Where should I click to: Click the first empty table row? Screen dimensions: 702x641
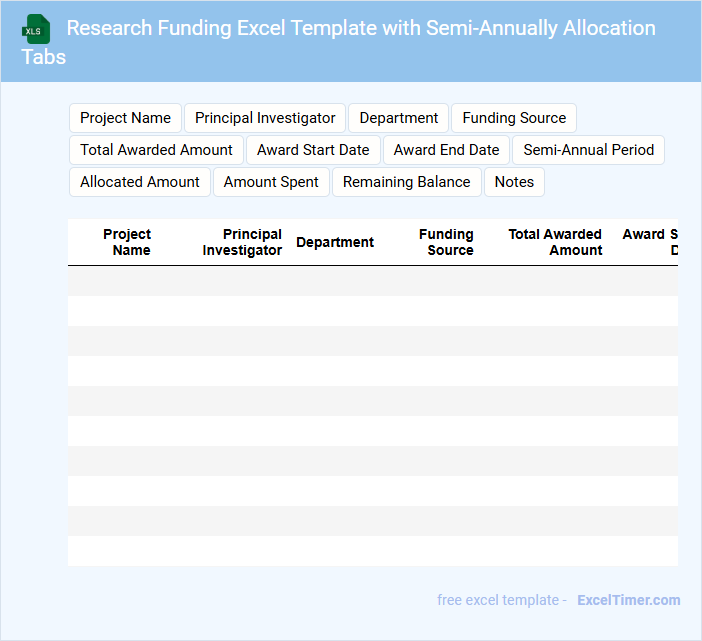coord(372,281)
